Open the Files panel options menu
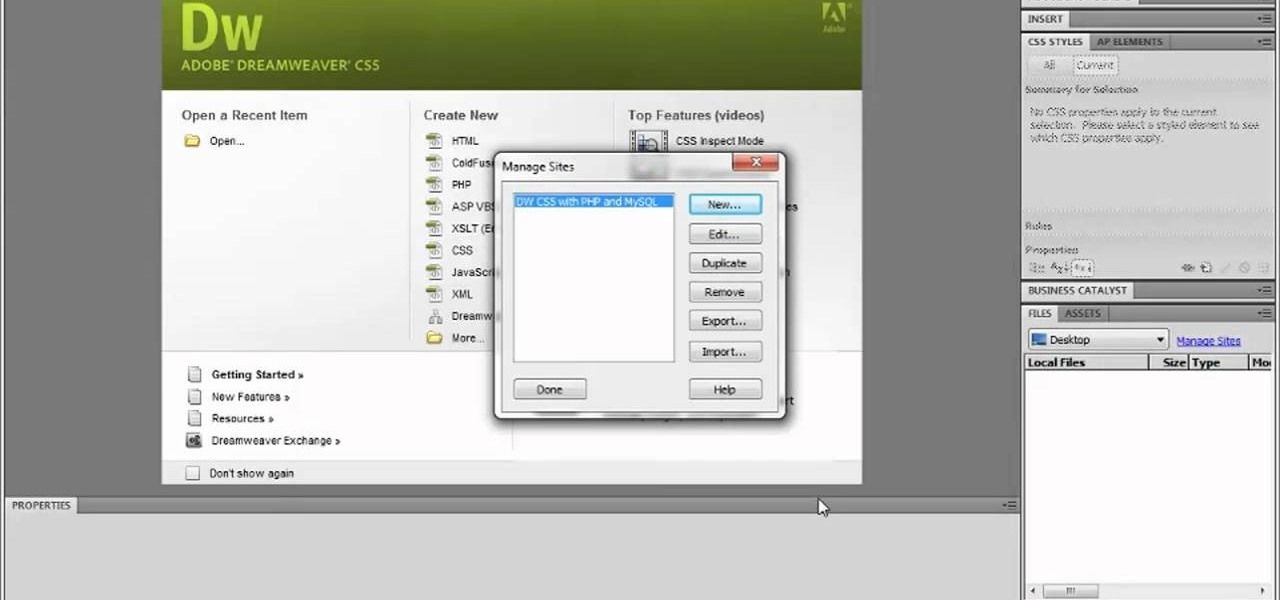Screen dimensions: 1280x600 tap(1266, 314)
